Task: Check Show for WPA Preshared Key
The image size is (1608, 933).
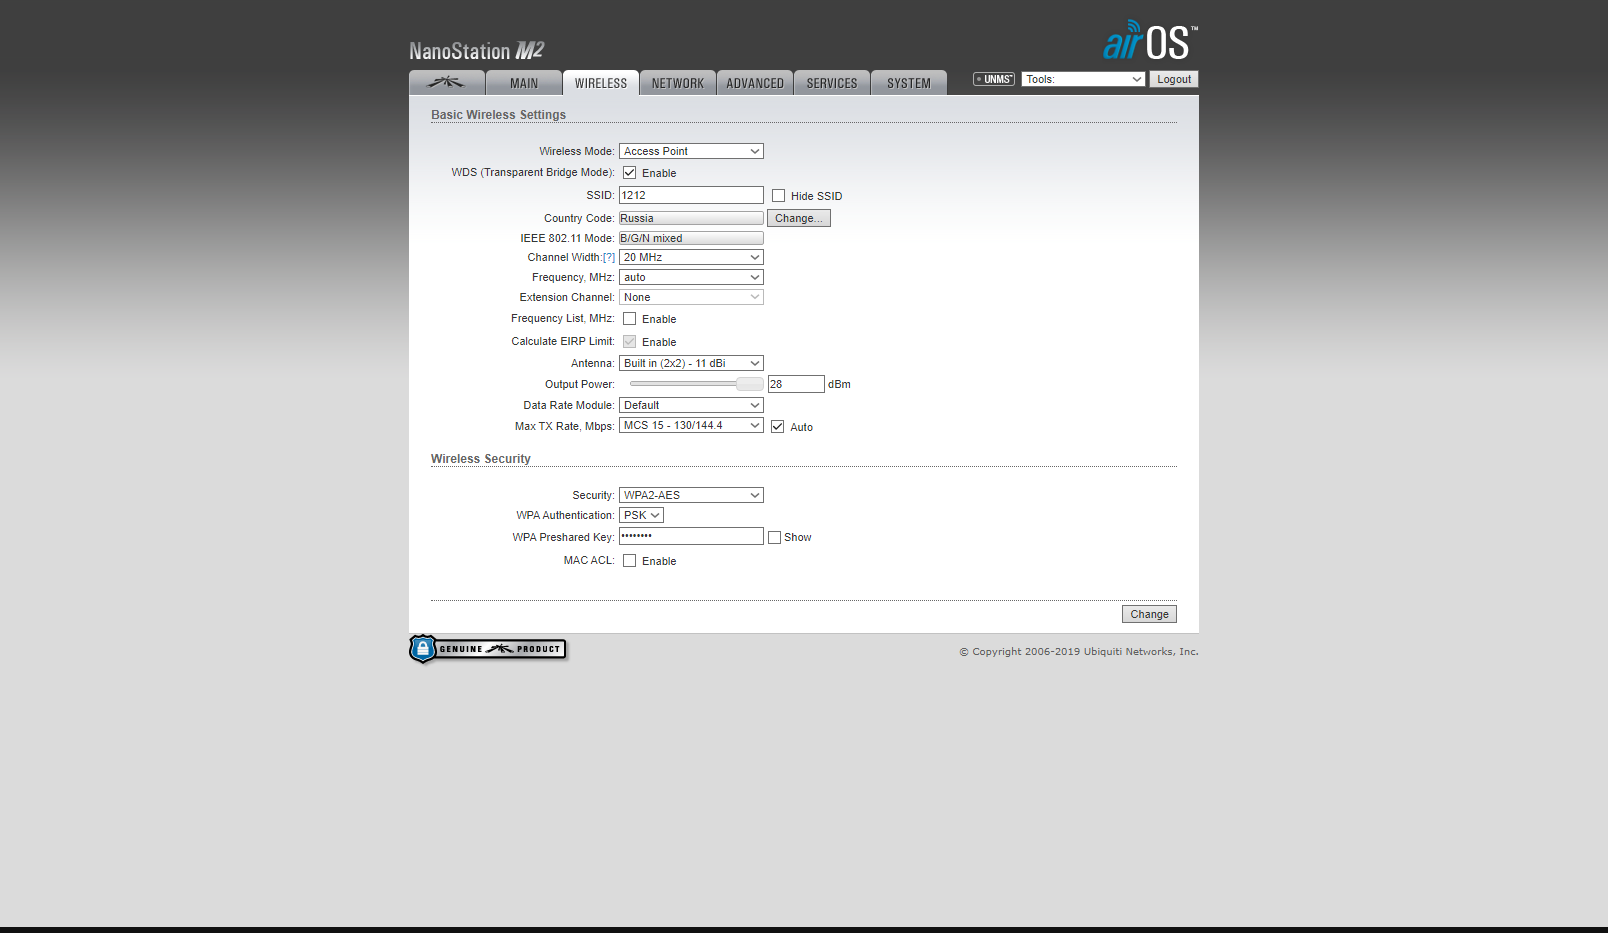Action: pos(774,538)
